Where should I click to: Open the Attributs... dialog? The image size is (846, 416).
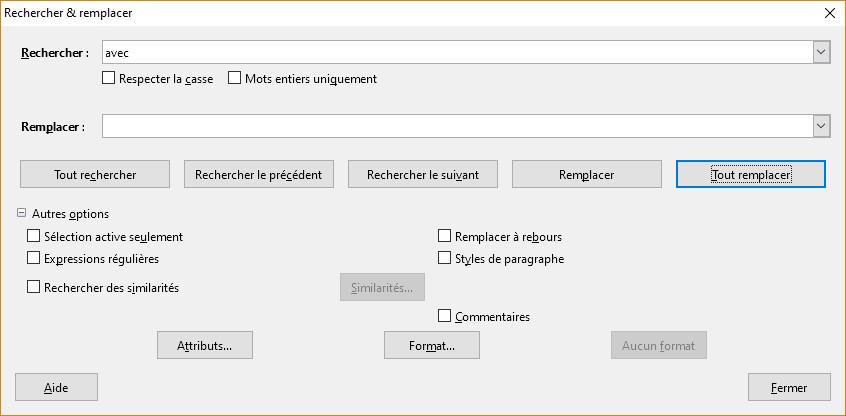(x=205, y=345)
